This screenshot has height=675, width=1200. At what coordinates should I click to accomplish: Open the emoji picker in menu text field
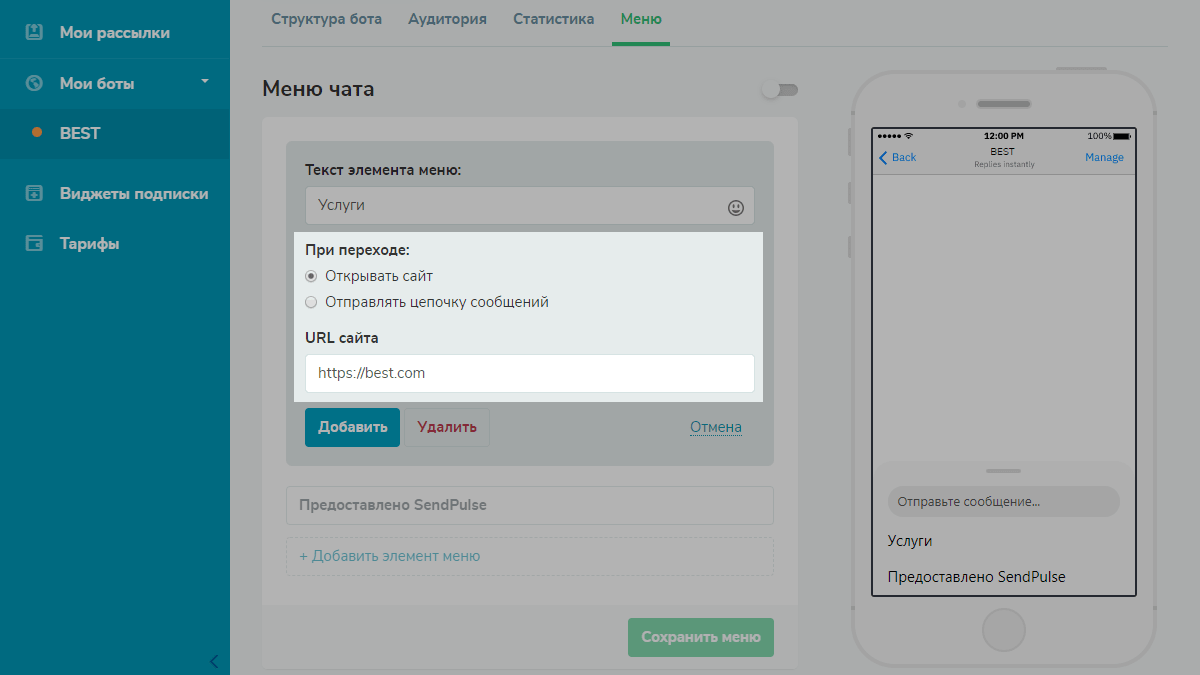(x=736, y=207)
